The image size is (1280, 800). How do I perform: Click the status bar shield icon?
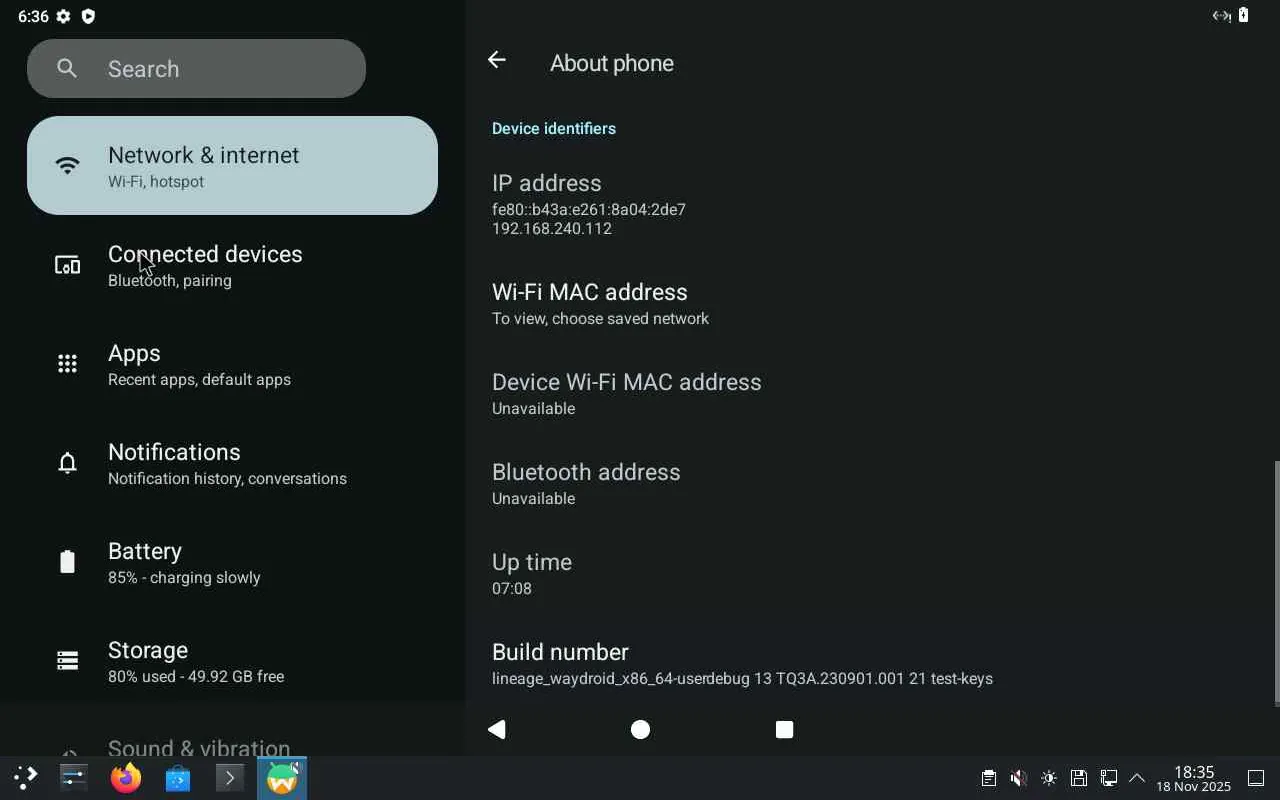point(88,16)
